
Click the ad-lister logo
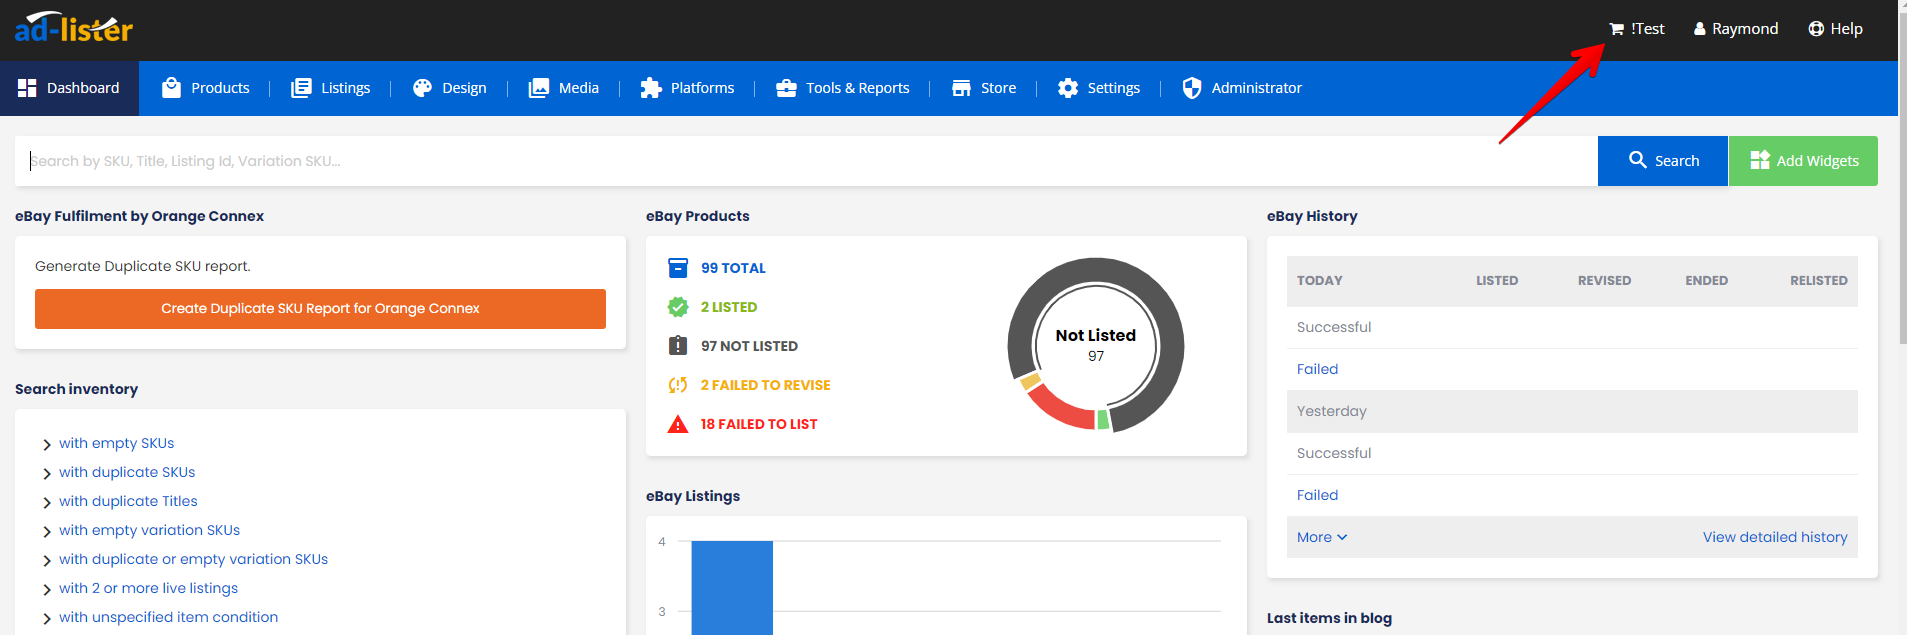[x=74, y=28]
